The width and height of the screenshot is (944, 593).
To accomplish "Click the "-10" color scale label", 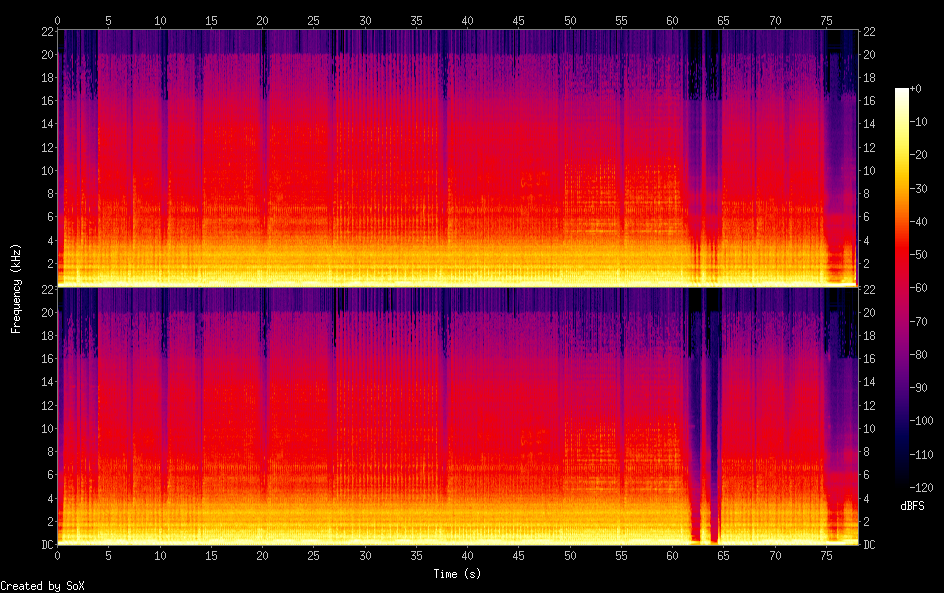I will (x=919, y=122).
